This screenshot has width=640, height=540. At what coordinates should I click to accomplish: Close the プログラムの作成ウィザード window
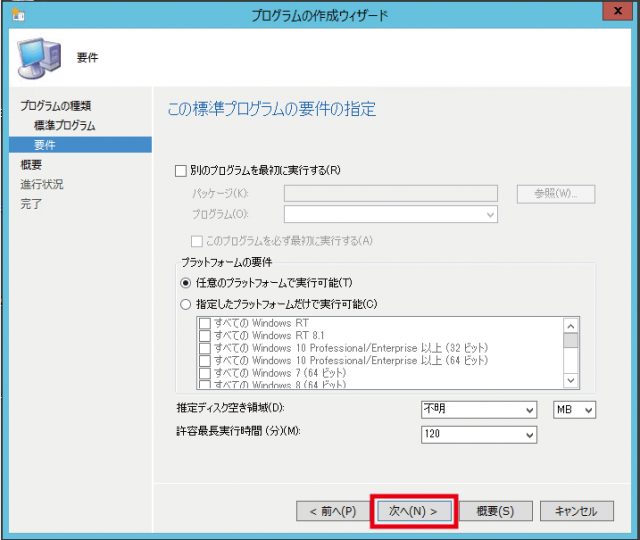(619, 14)
